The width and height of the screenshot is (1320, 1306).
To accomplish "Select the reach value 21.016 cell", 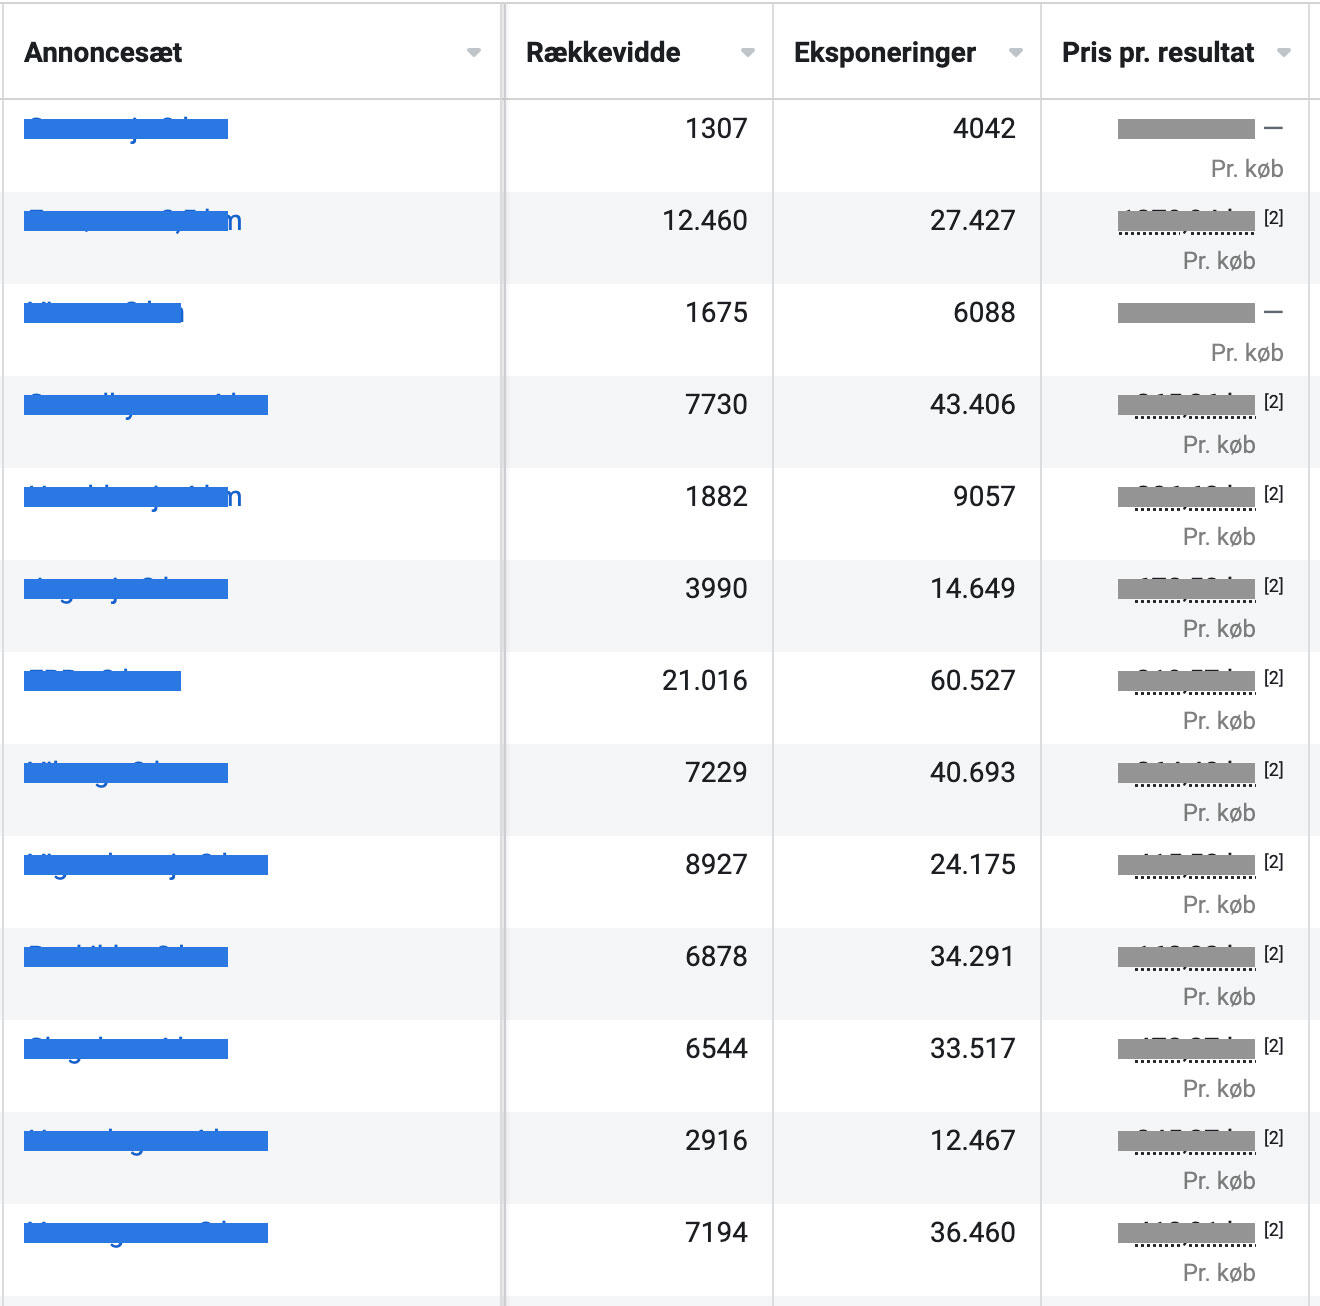I will coord(704,681).
